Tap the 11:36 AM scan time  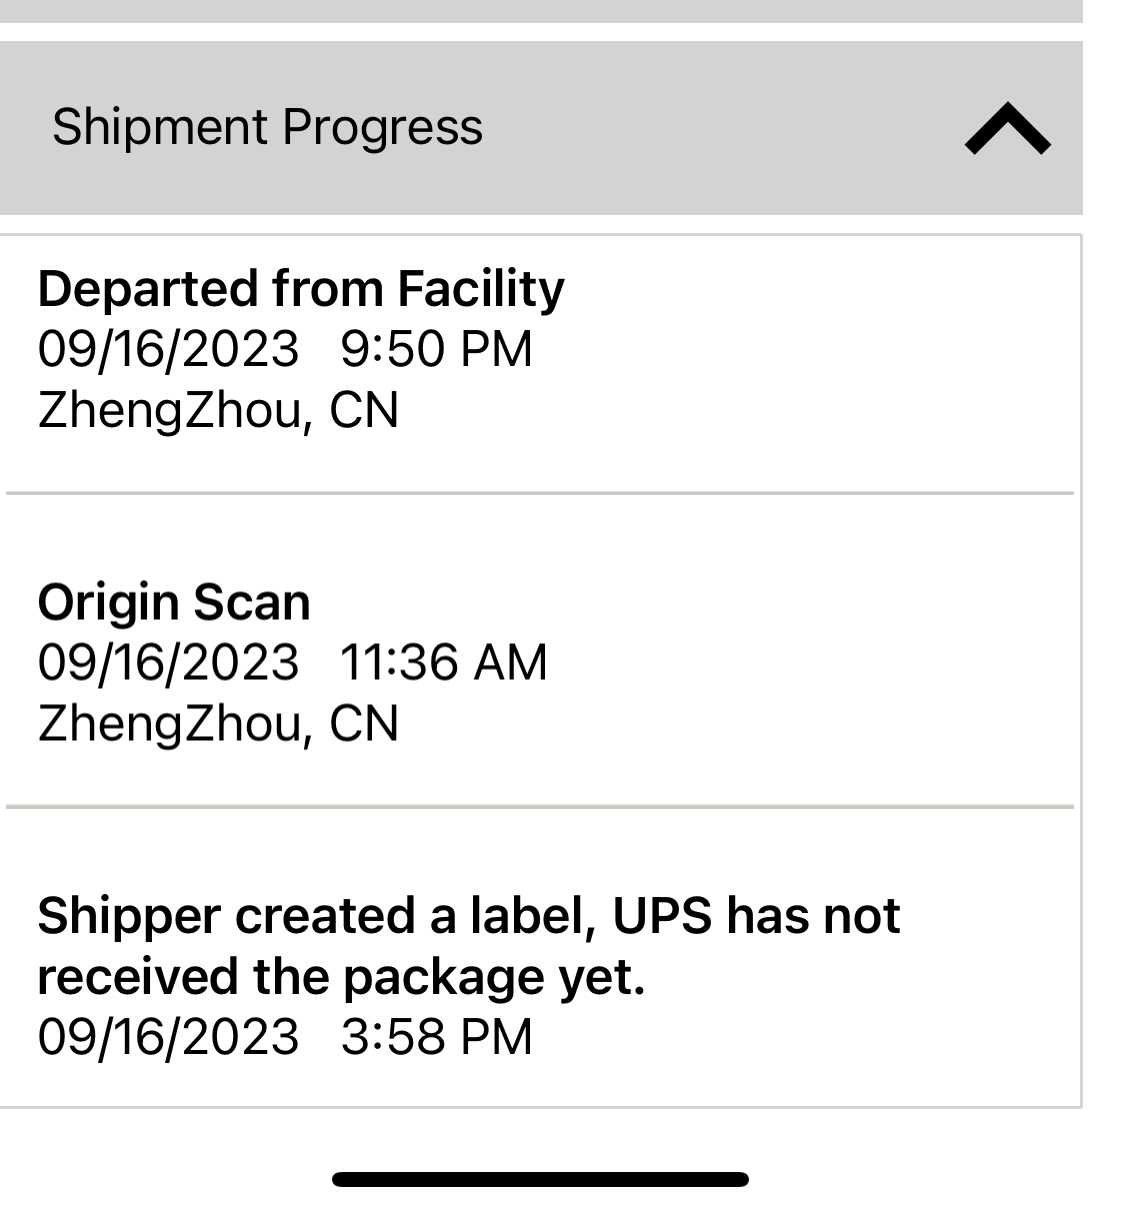pyautogui.click(x=444, y=662)
